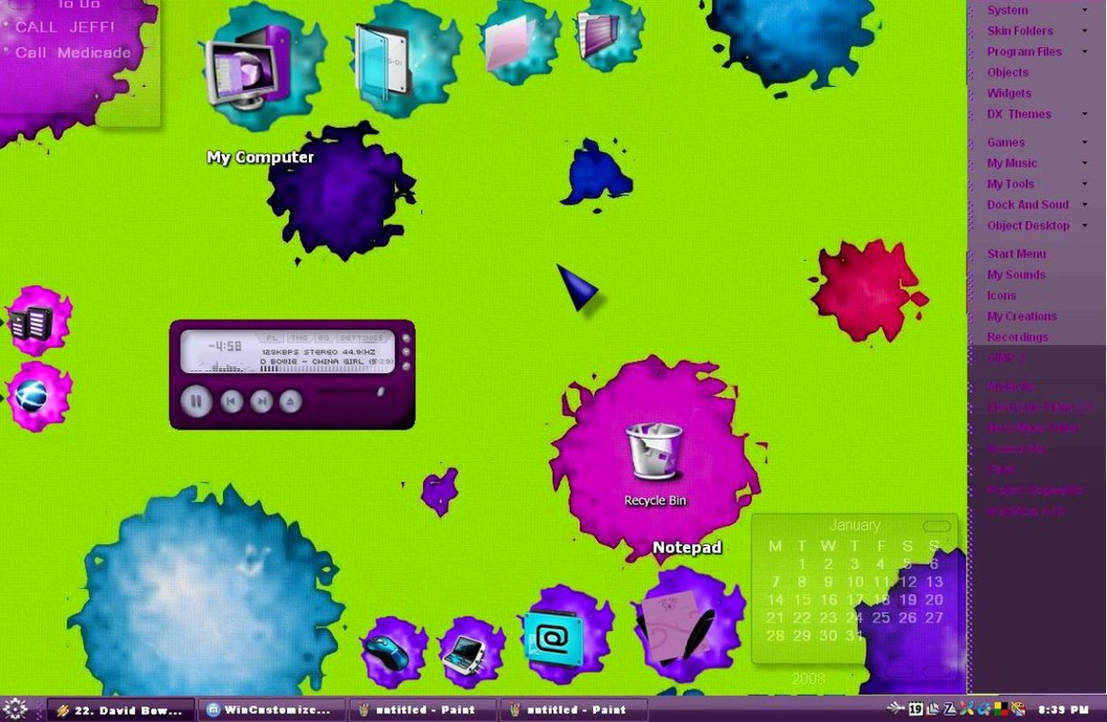The height and width of the screenshot is (722, 1107).
Task: Open Icons in the sidebar menu
Action: (1001, 295)
